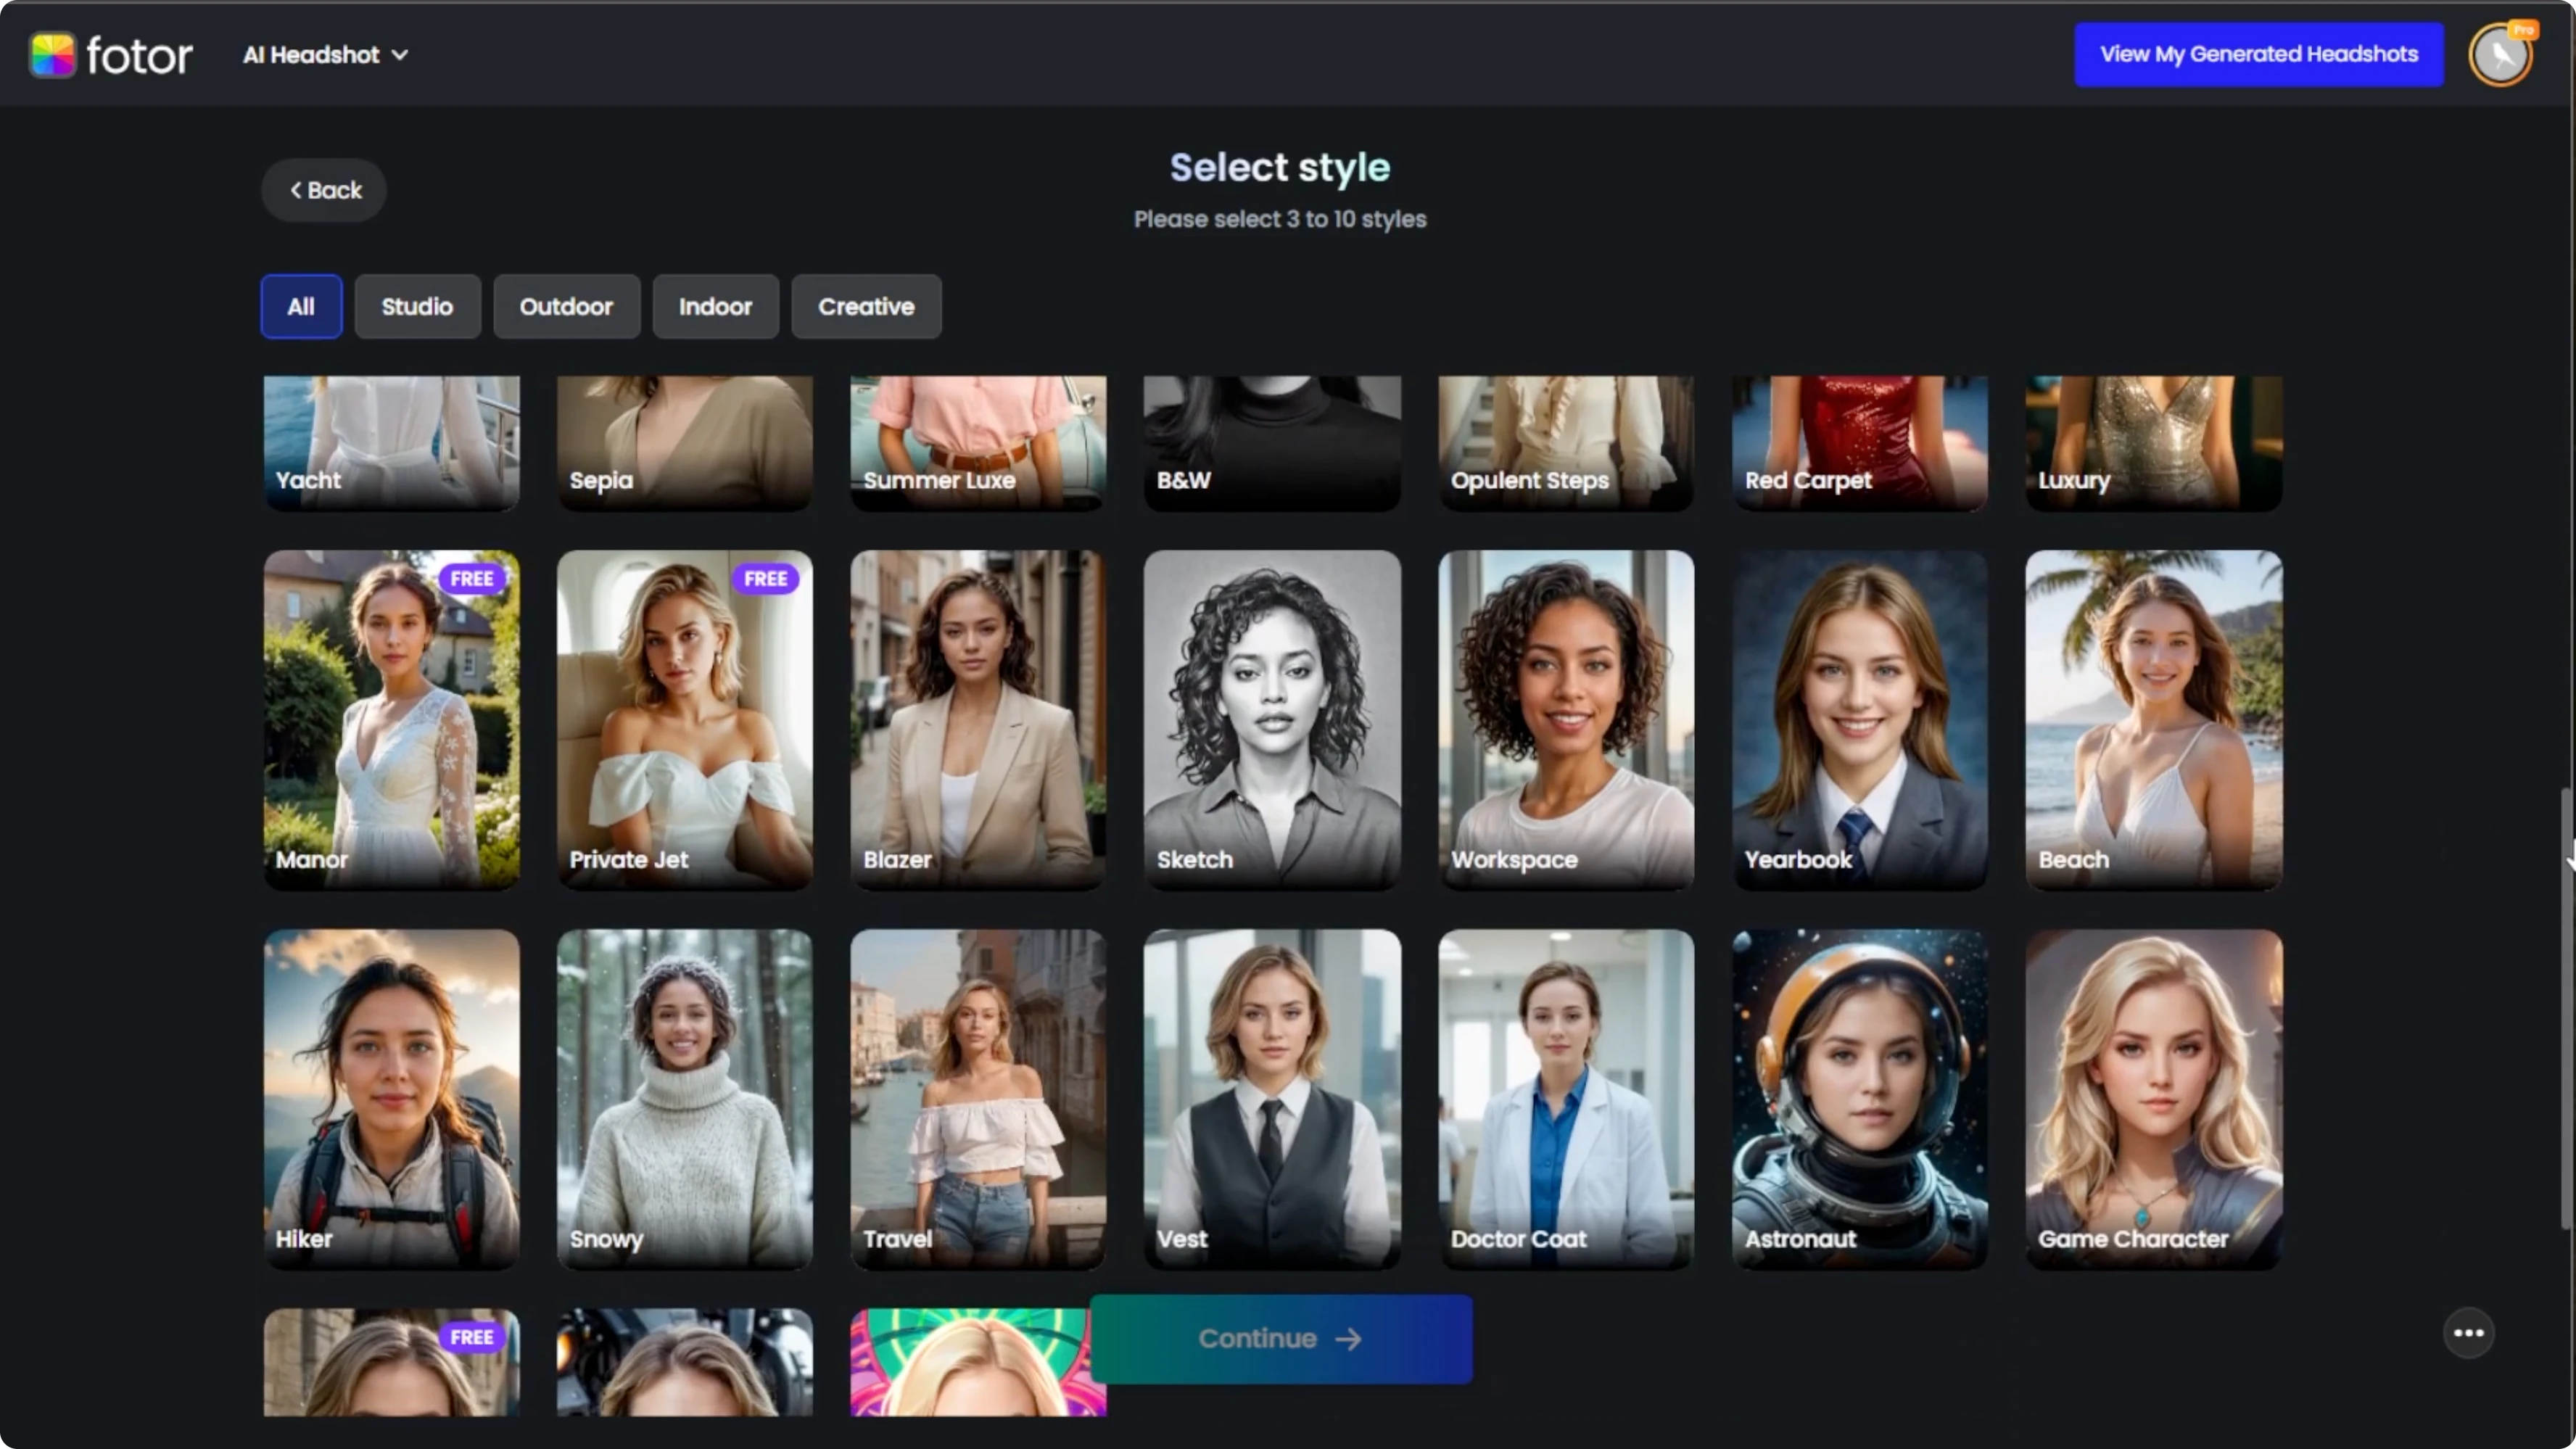The height and width of the screenshot is (1449, 2576).
Task: Pick the Vest style
Action: coord(1272,1099)
